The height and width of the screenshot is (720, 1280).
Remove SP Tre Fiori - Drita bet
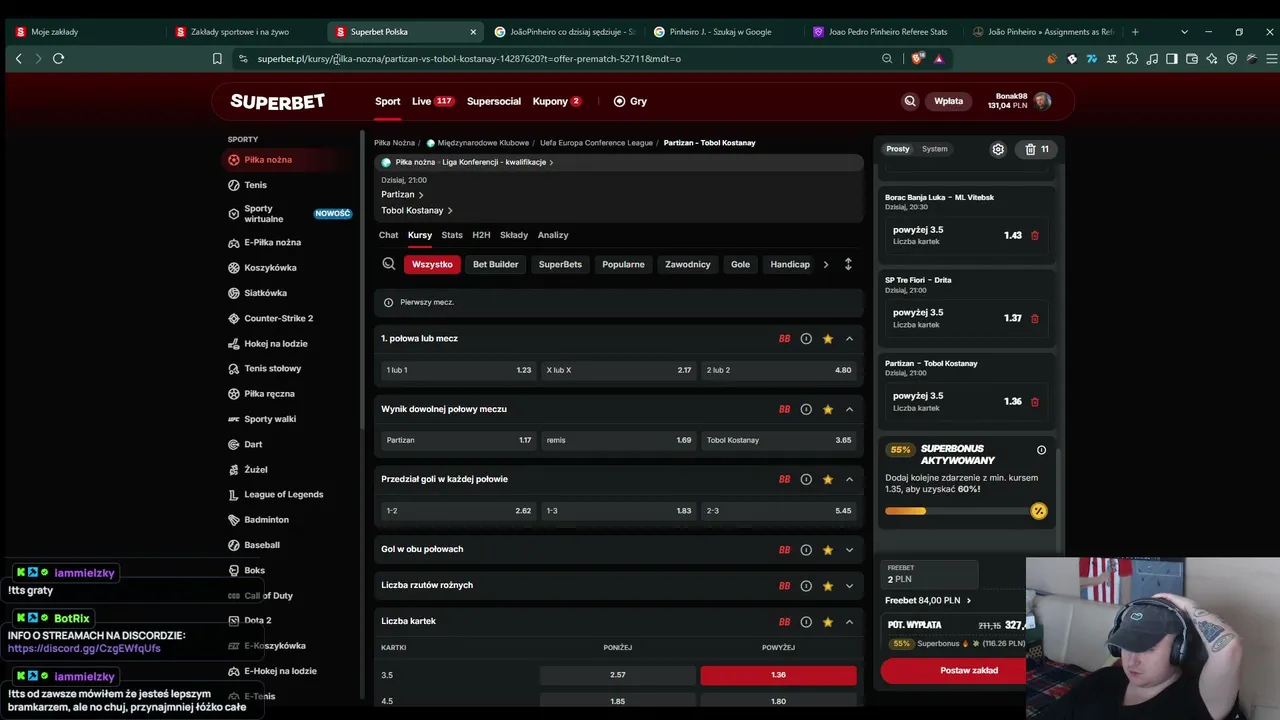click(1035, 319)
